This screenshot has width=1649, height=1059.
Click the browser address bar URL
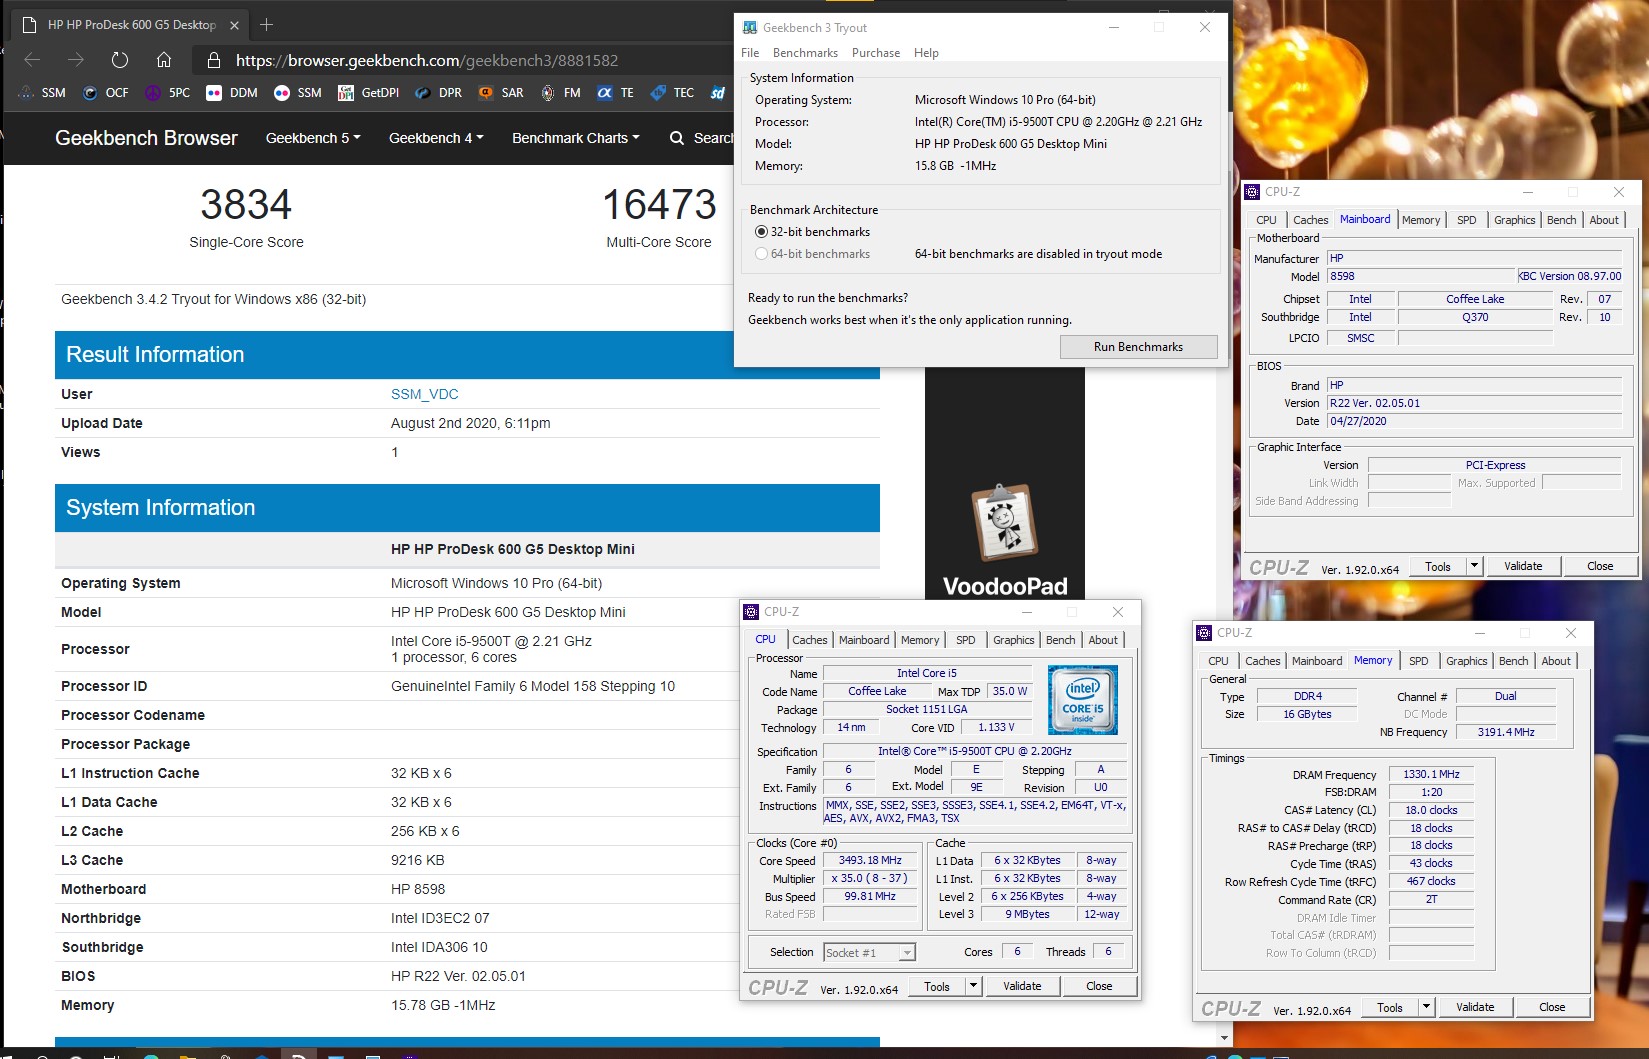427,60
